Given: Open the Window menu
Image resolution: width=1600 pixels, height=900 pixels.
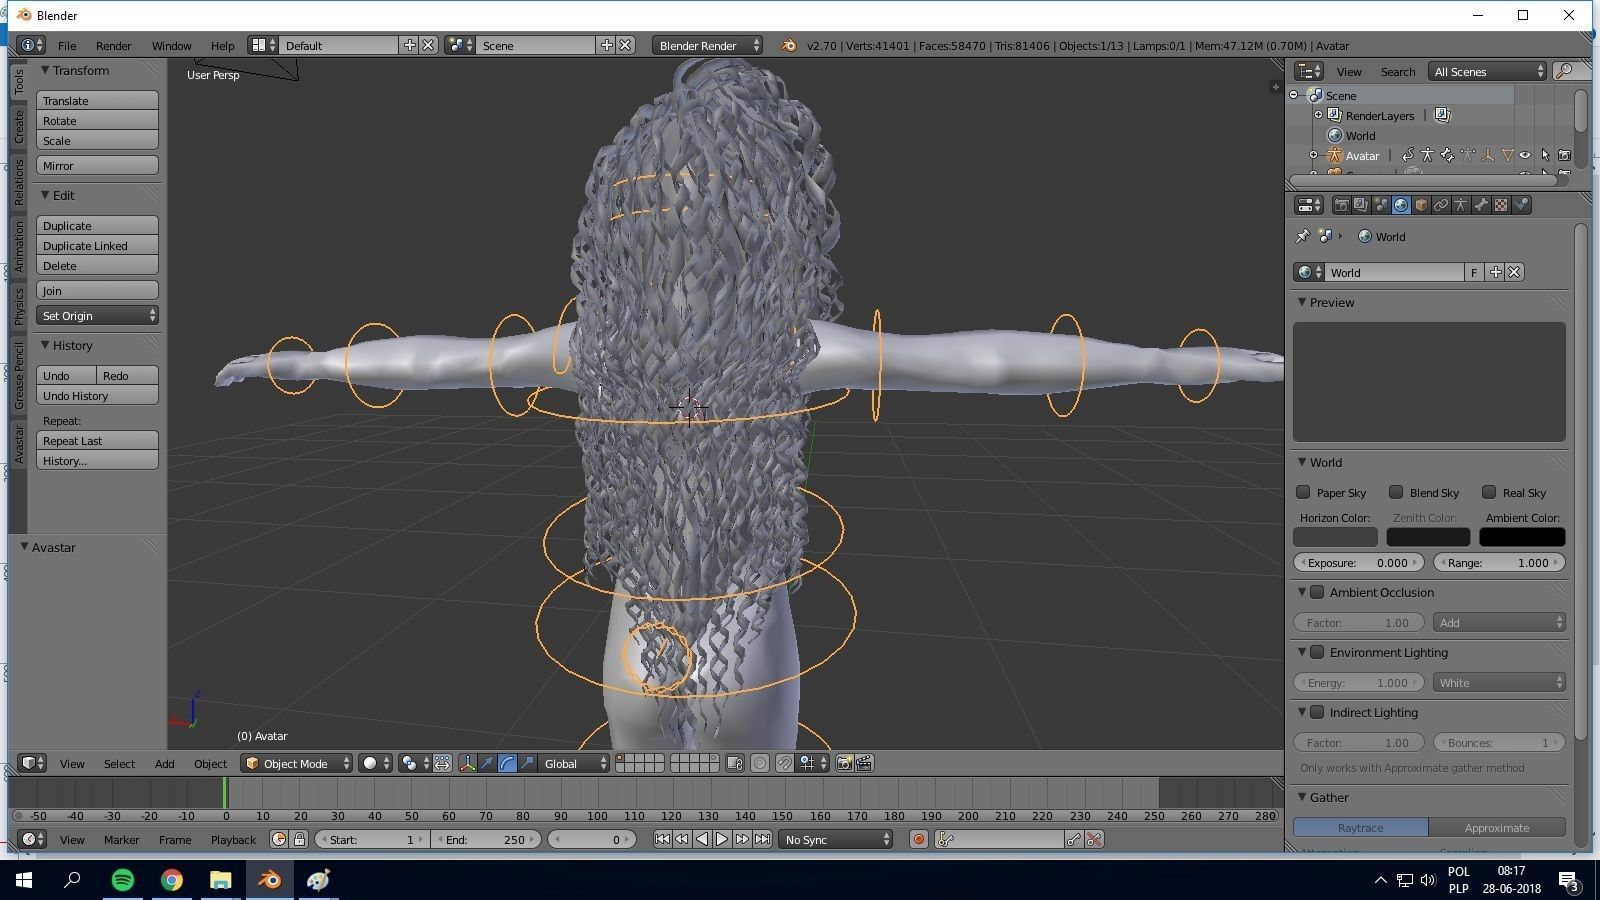Looking at the screenshot, I should point(171,45).
